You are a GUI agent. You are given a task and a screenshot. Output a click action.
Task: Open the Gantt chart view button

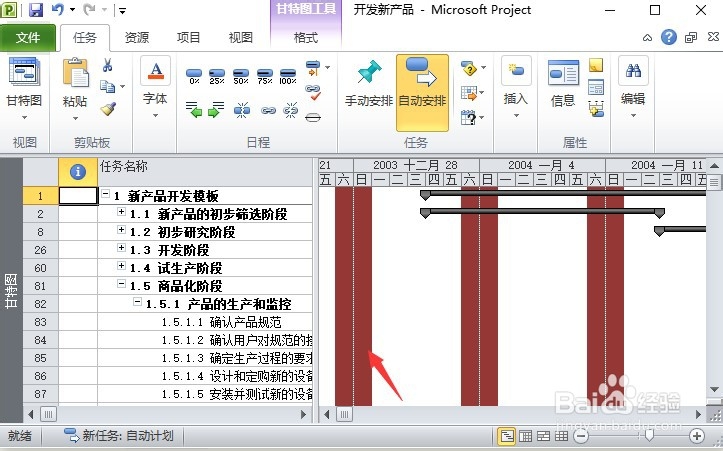coord(24,88)
